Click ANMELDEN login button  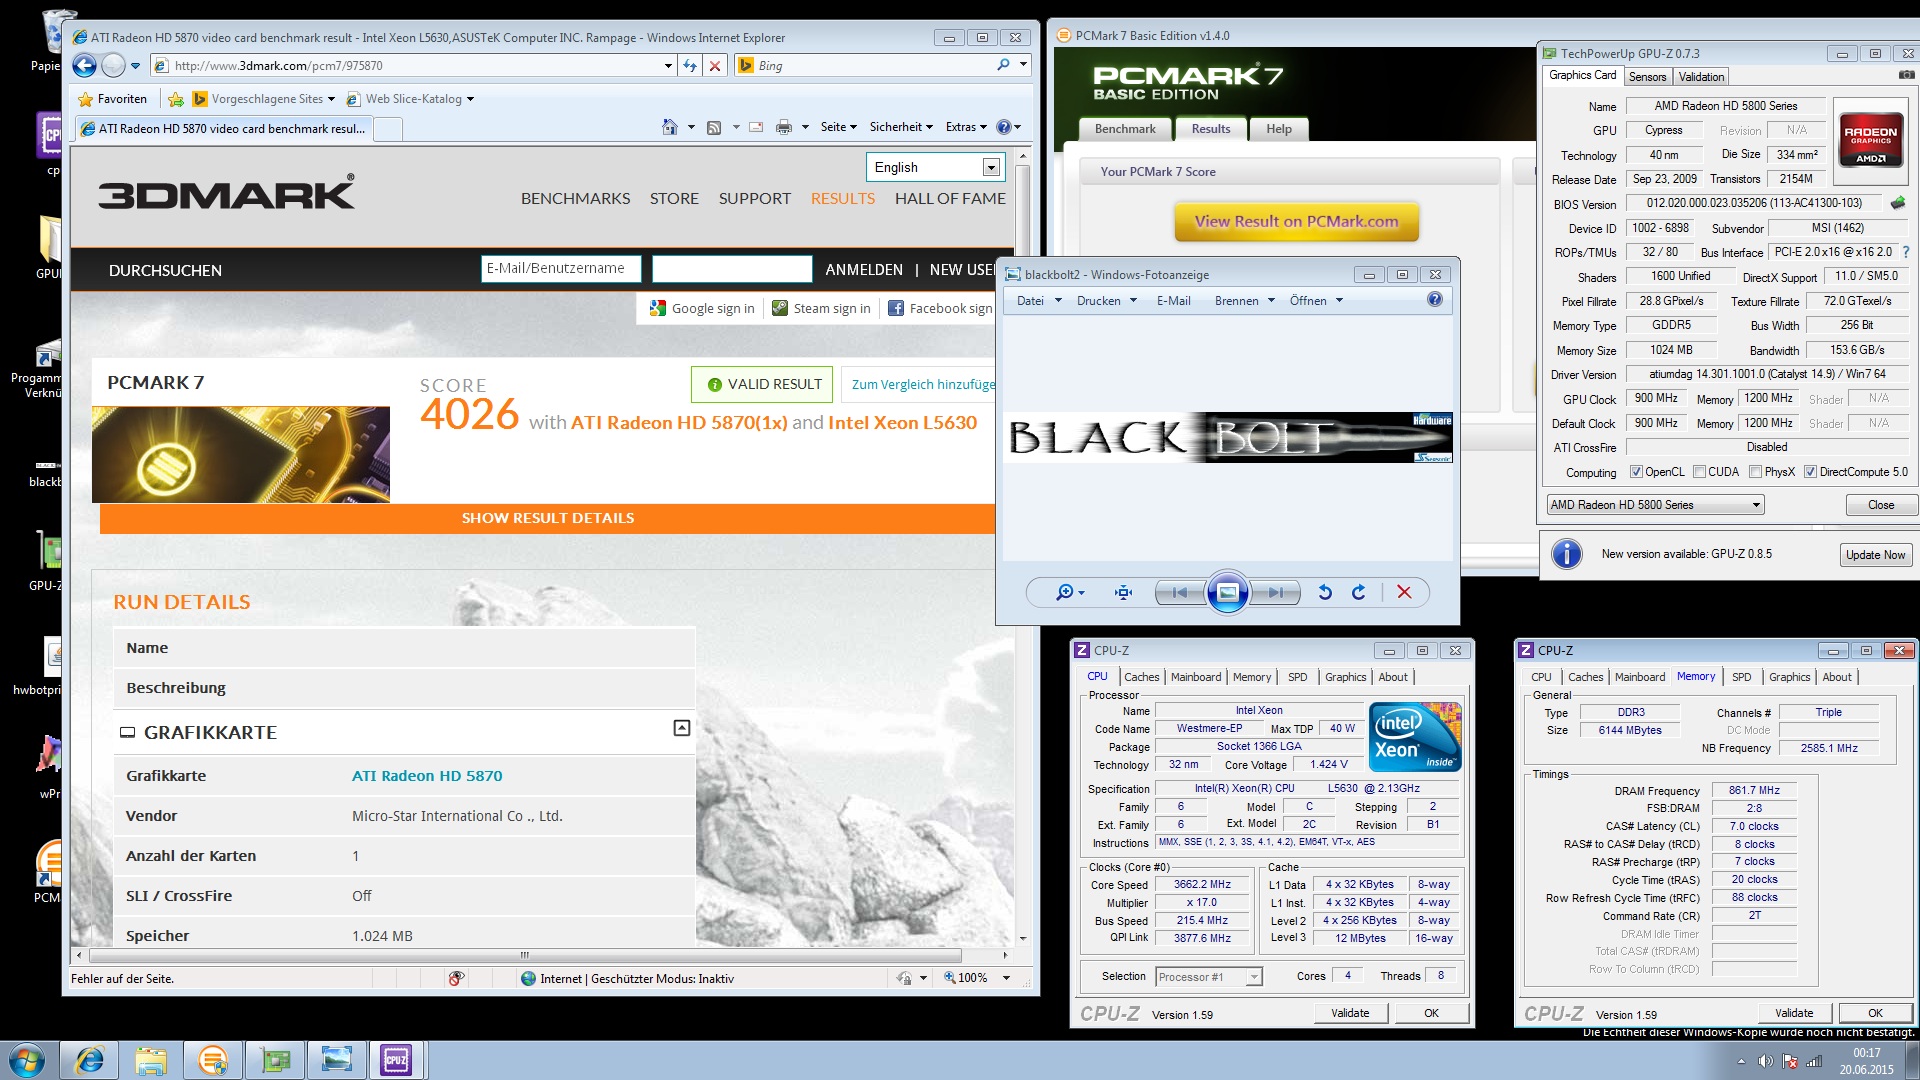[864, 270]
